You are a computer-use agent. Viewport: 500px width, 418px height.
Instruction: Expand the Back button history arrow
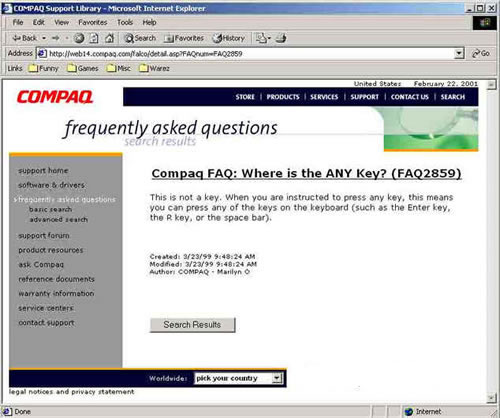[x=44, y=38]
